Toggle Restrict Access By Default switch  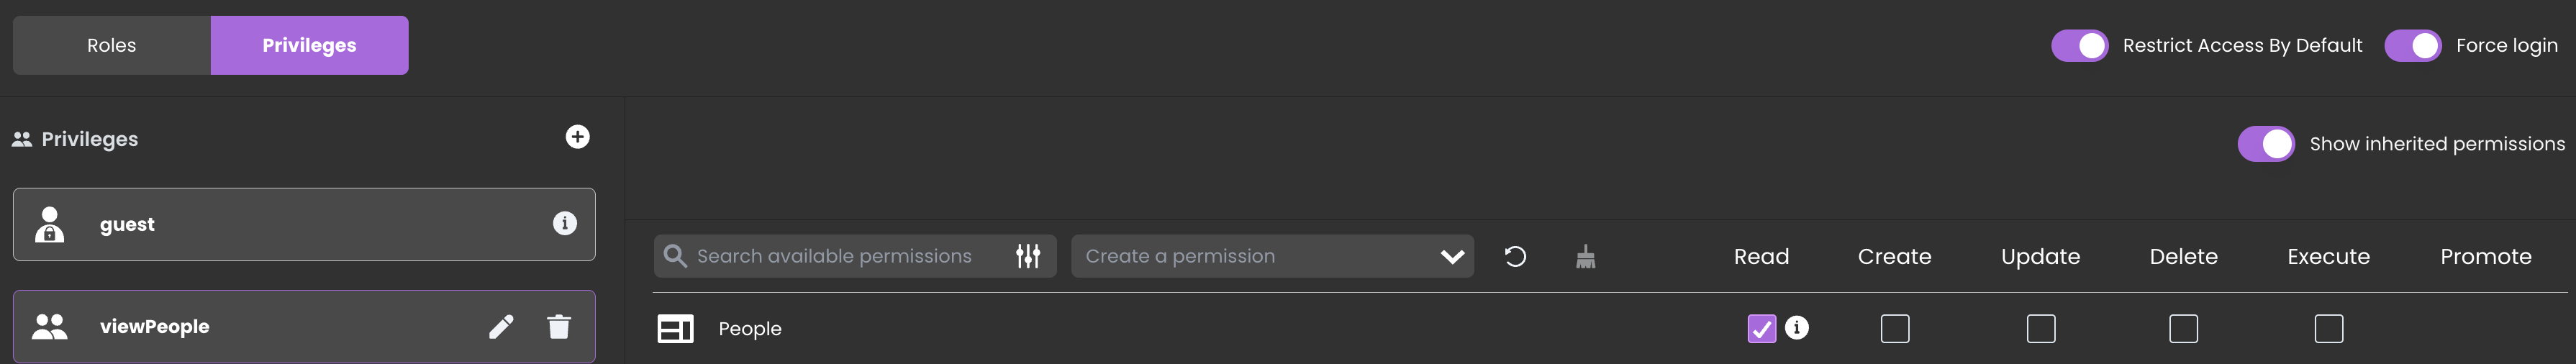click(2079, 45)
